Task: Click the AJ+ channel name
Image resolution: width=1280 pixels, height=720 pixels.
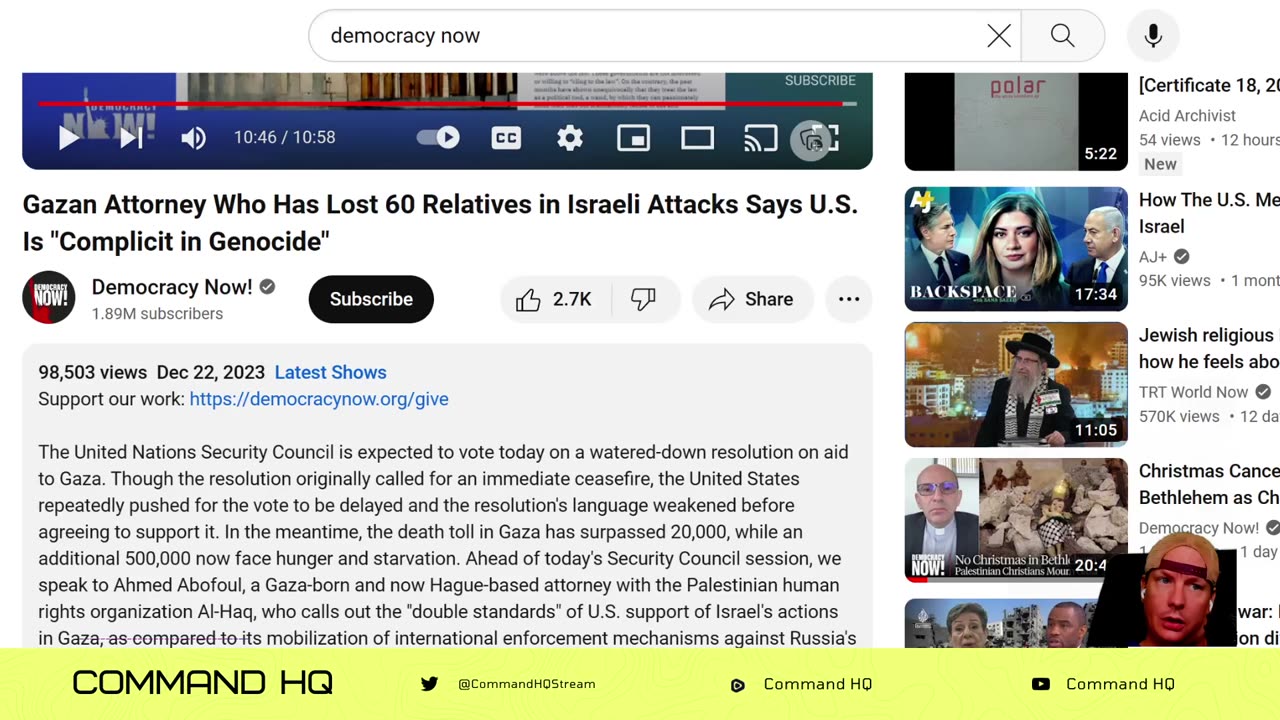Action: pyautogui.click(x=1154, y=257)
